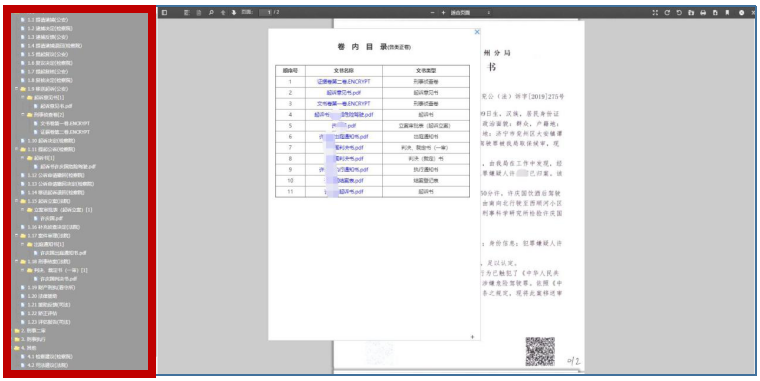Go to previous page using up arrow
The width and height of the screenshot is (760, 381).
coord(223,13)
